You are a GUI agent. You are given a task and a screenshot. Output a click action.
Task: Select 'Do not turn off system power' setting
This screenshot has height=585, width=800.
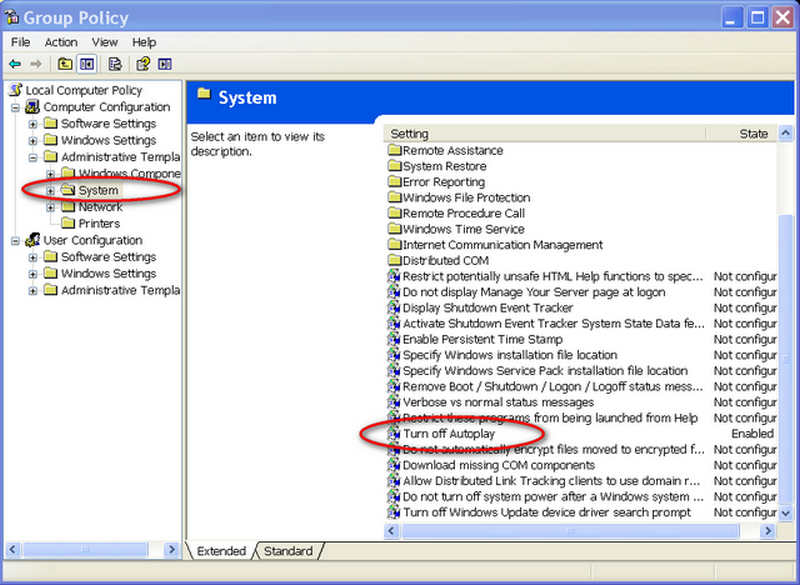tap(553, 497)
